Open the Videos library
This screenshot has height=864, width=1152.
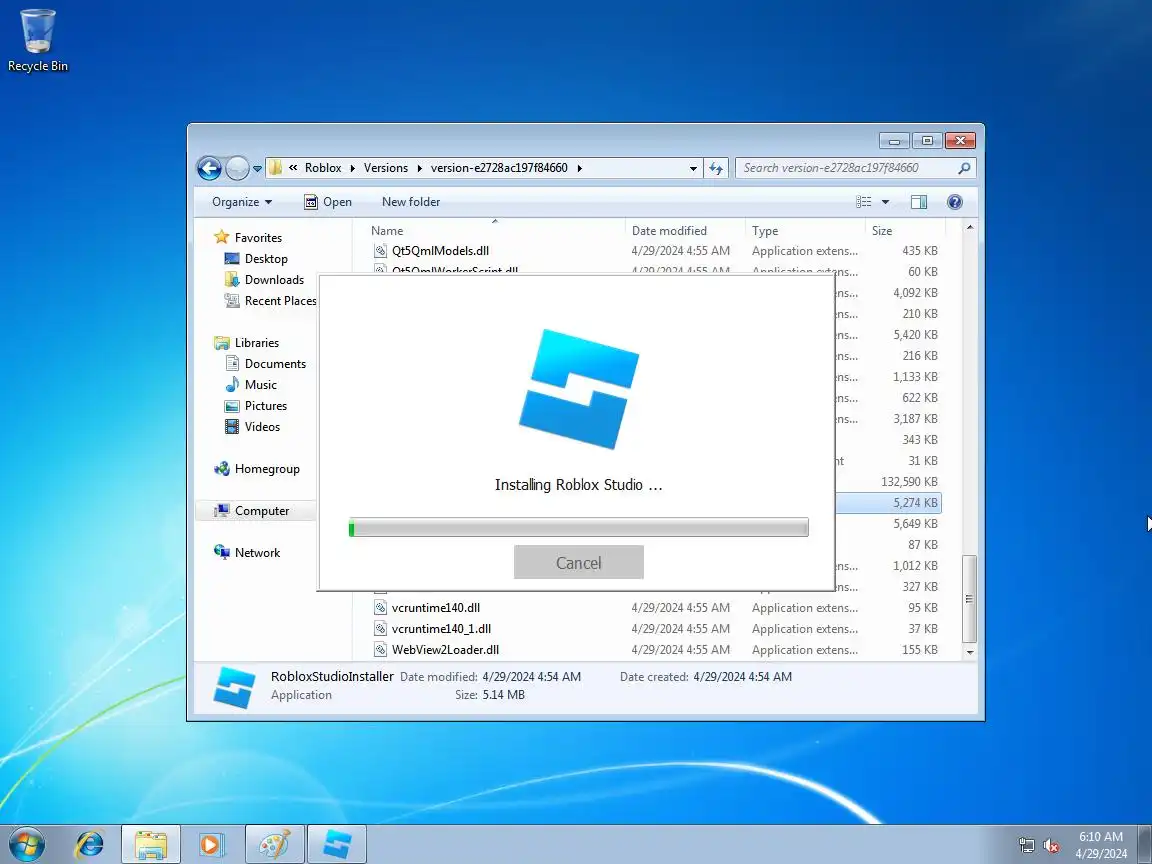[x=252, y=427]
